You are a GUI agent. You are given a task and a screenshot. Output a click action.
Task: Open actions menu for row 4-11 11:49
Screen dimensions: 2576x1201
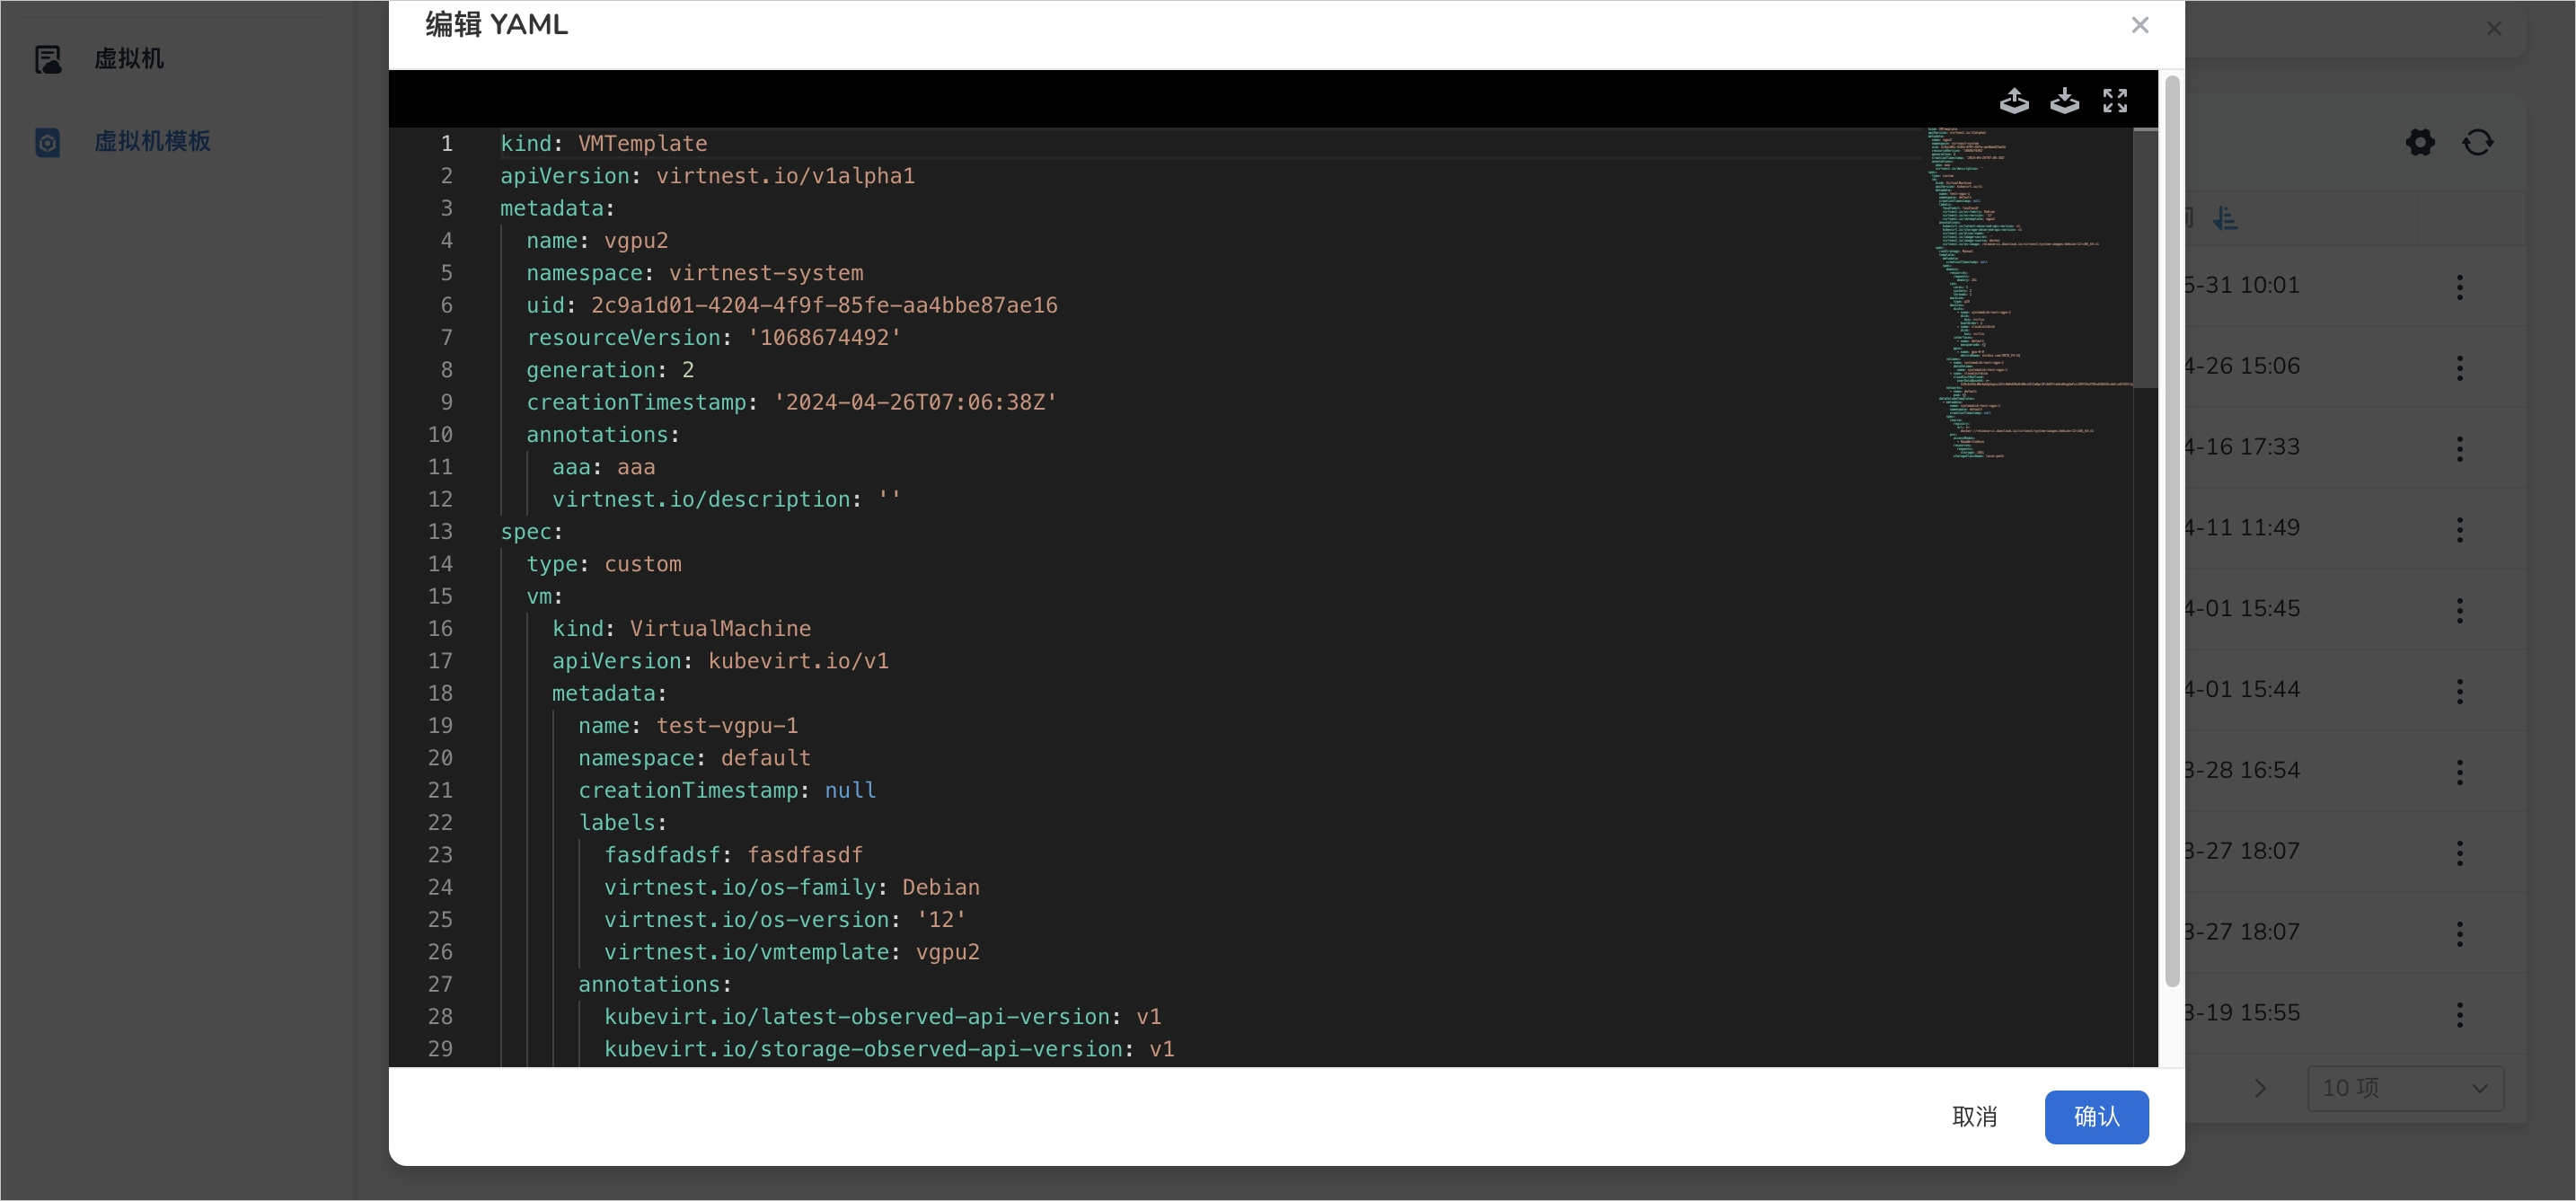click(x=2459, y=529)
